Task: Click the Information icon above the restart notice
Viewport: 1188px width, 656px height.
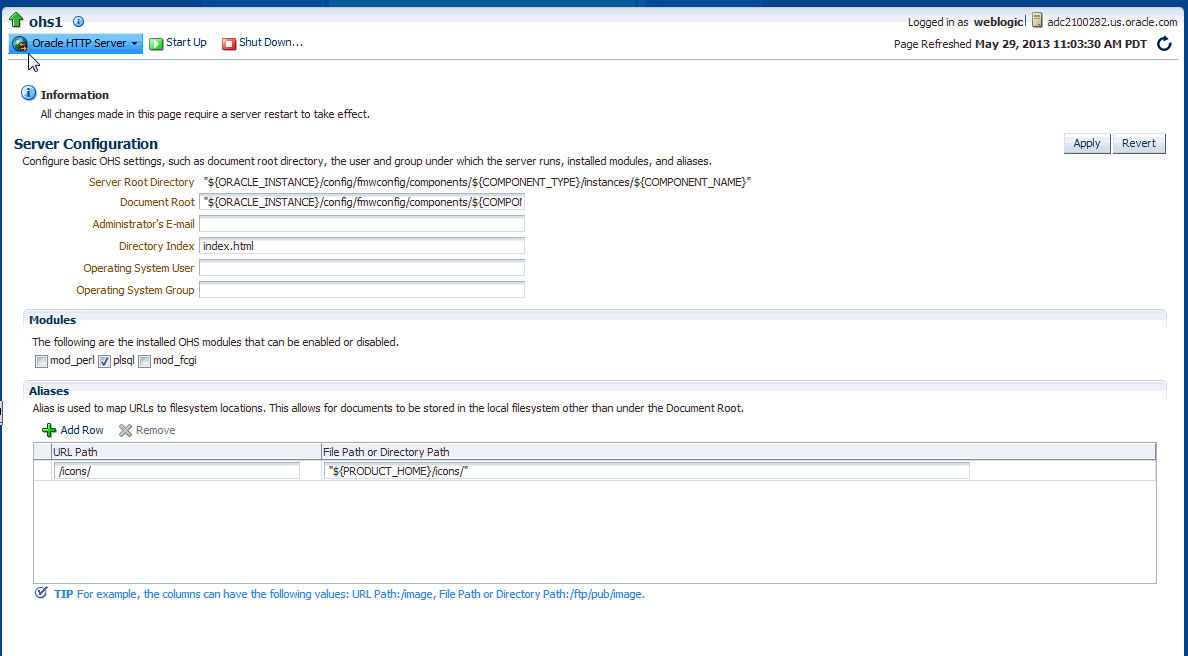Action: pyautogui.click(x=28, y=93)
